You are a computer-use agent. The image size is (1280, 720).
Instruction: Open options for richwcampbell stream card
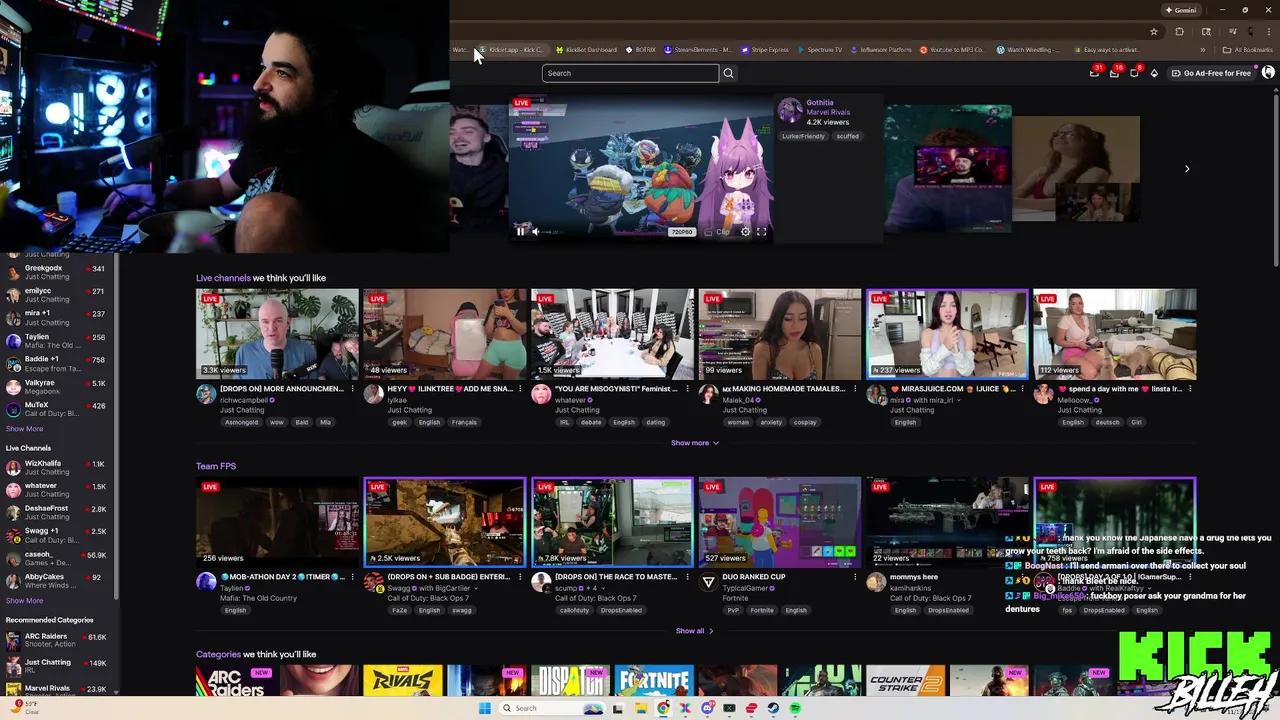point(352,389)
